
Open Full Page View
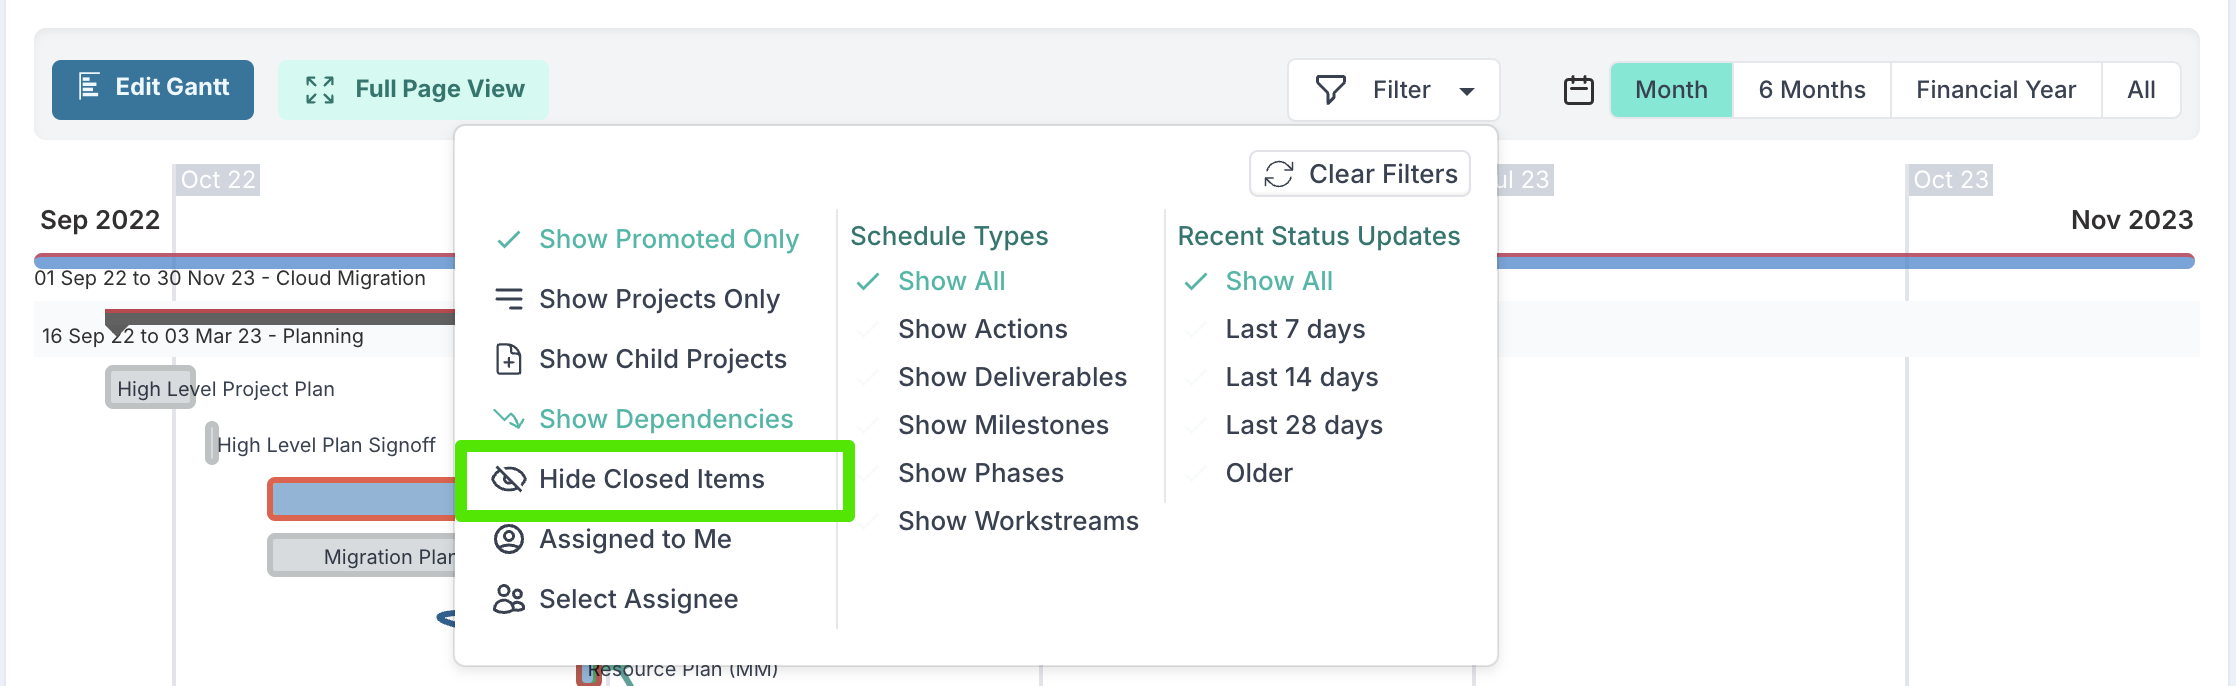click(x=413, y=90)
